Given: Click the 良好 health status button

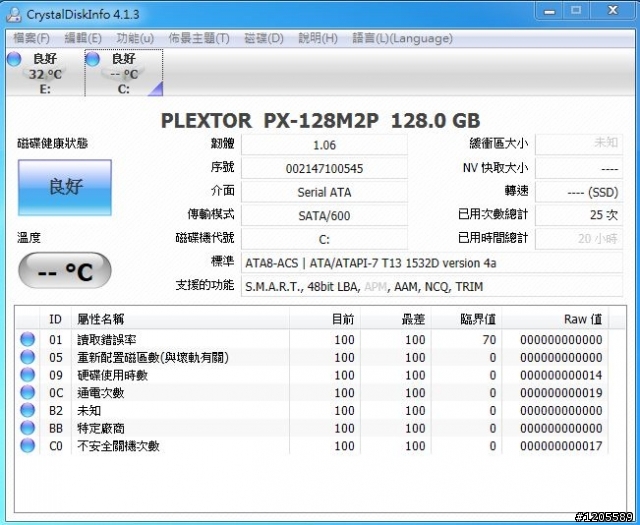Looking at the screenshot, I should point(65,187).
